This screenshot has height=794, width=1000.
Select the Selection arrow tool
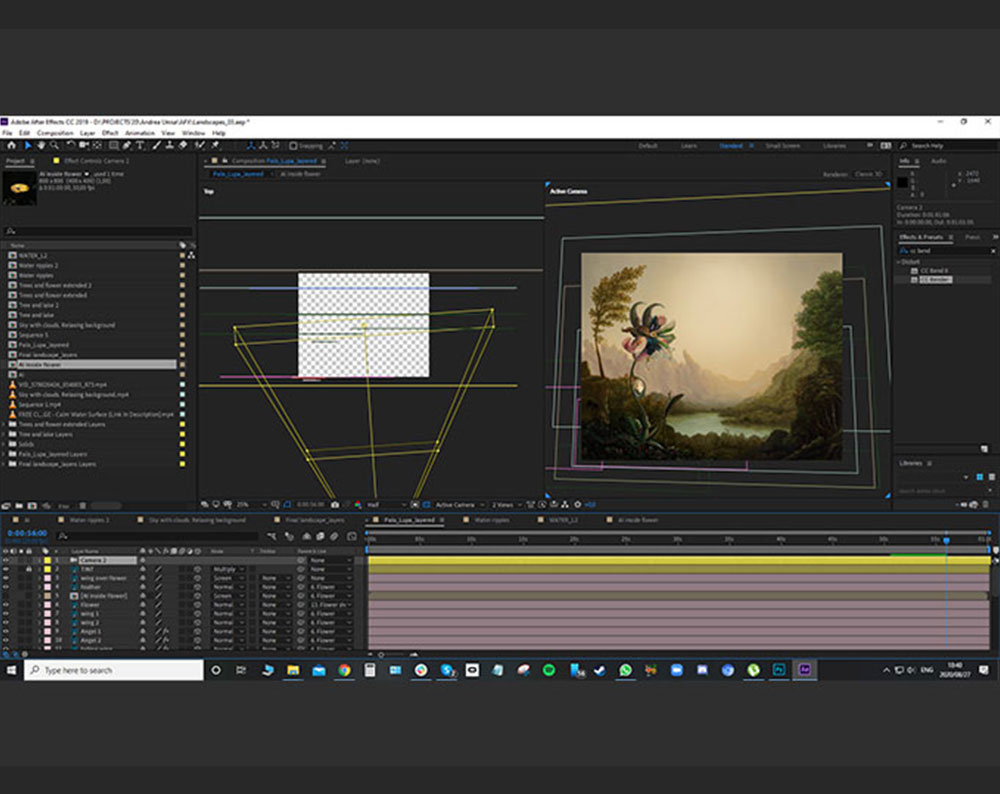[x=27, y=146]
